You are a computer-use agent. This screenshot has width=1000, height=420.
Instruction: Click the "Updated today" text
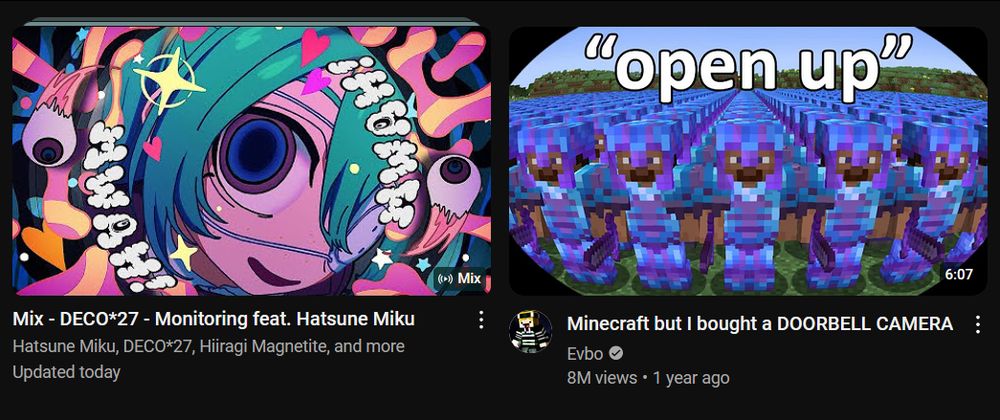point(66,372)
